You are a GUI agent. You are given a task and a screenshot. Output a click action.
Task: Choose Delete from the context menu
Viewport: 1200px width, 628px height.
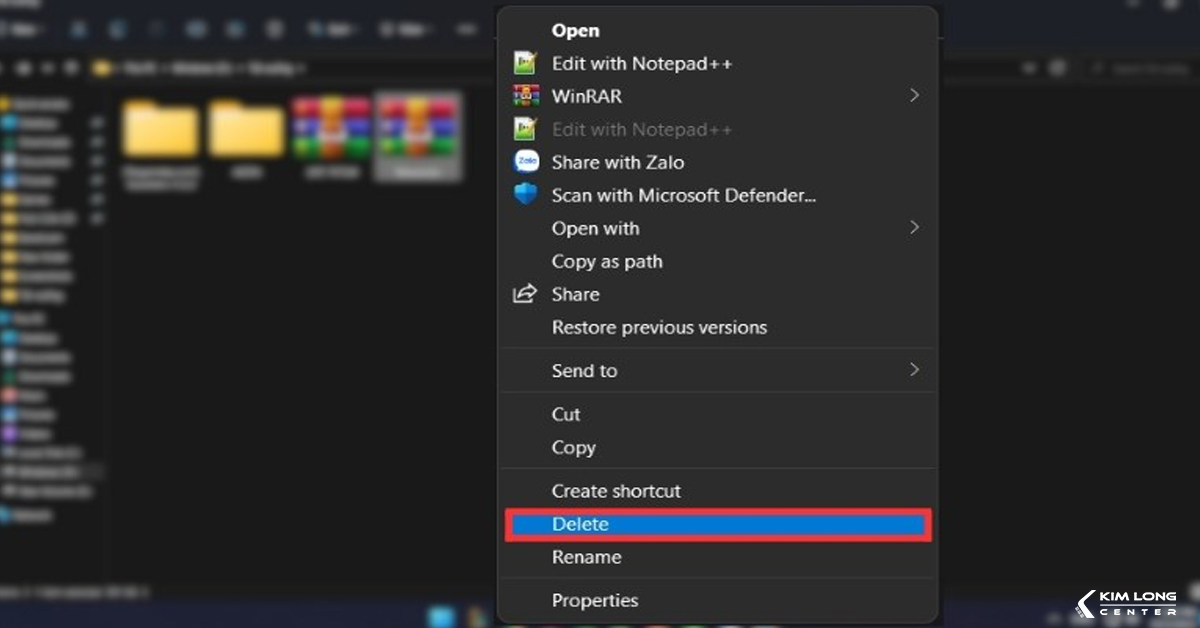(580, 524)
